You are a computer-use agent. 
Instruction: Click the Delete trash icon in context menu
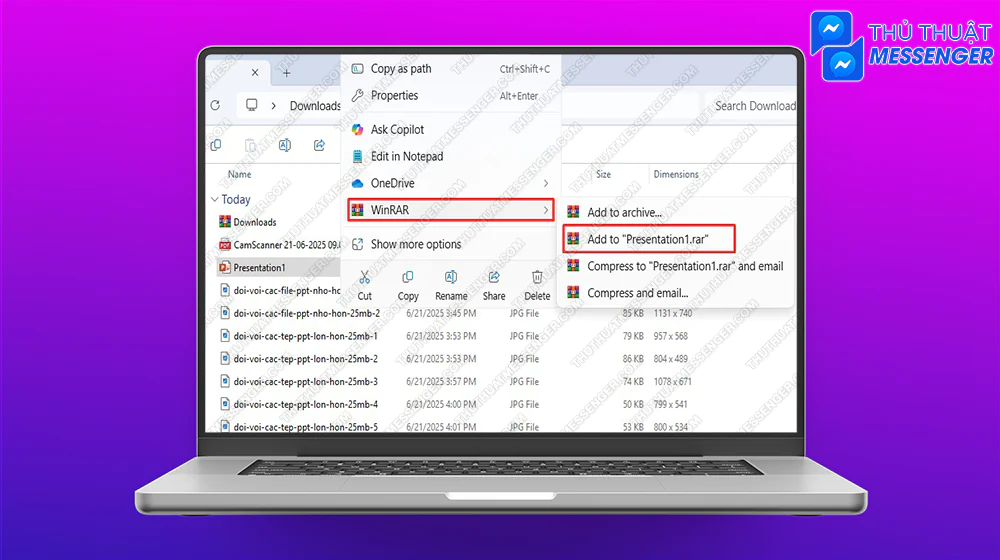pyautogui.click(x=537, y=277)
